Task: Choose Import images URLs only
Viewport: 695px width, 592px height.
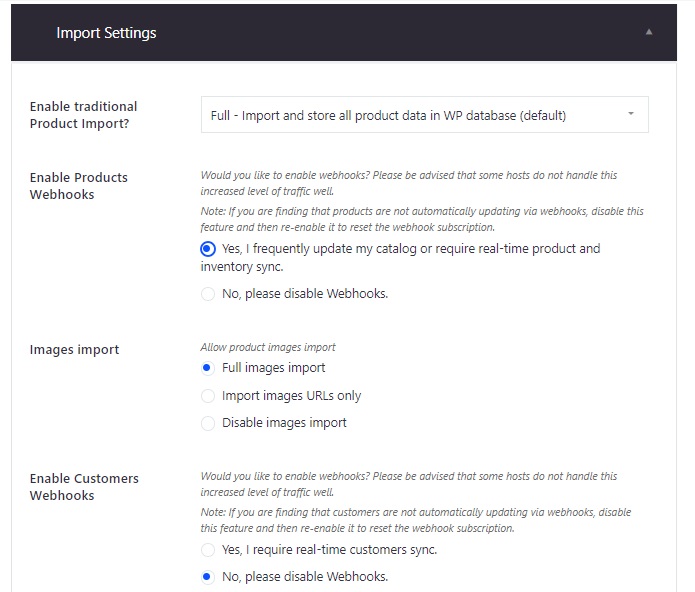Action: point(208,396)
